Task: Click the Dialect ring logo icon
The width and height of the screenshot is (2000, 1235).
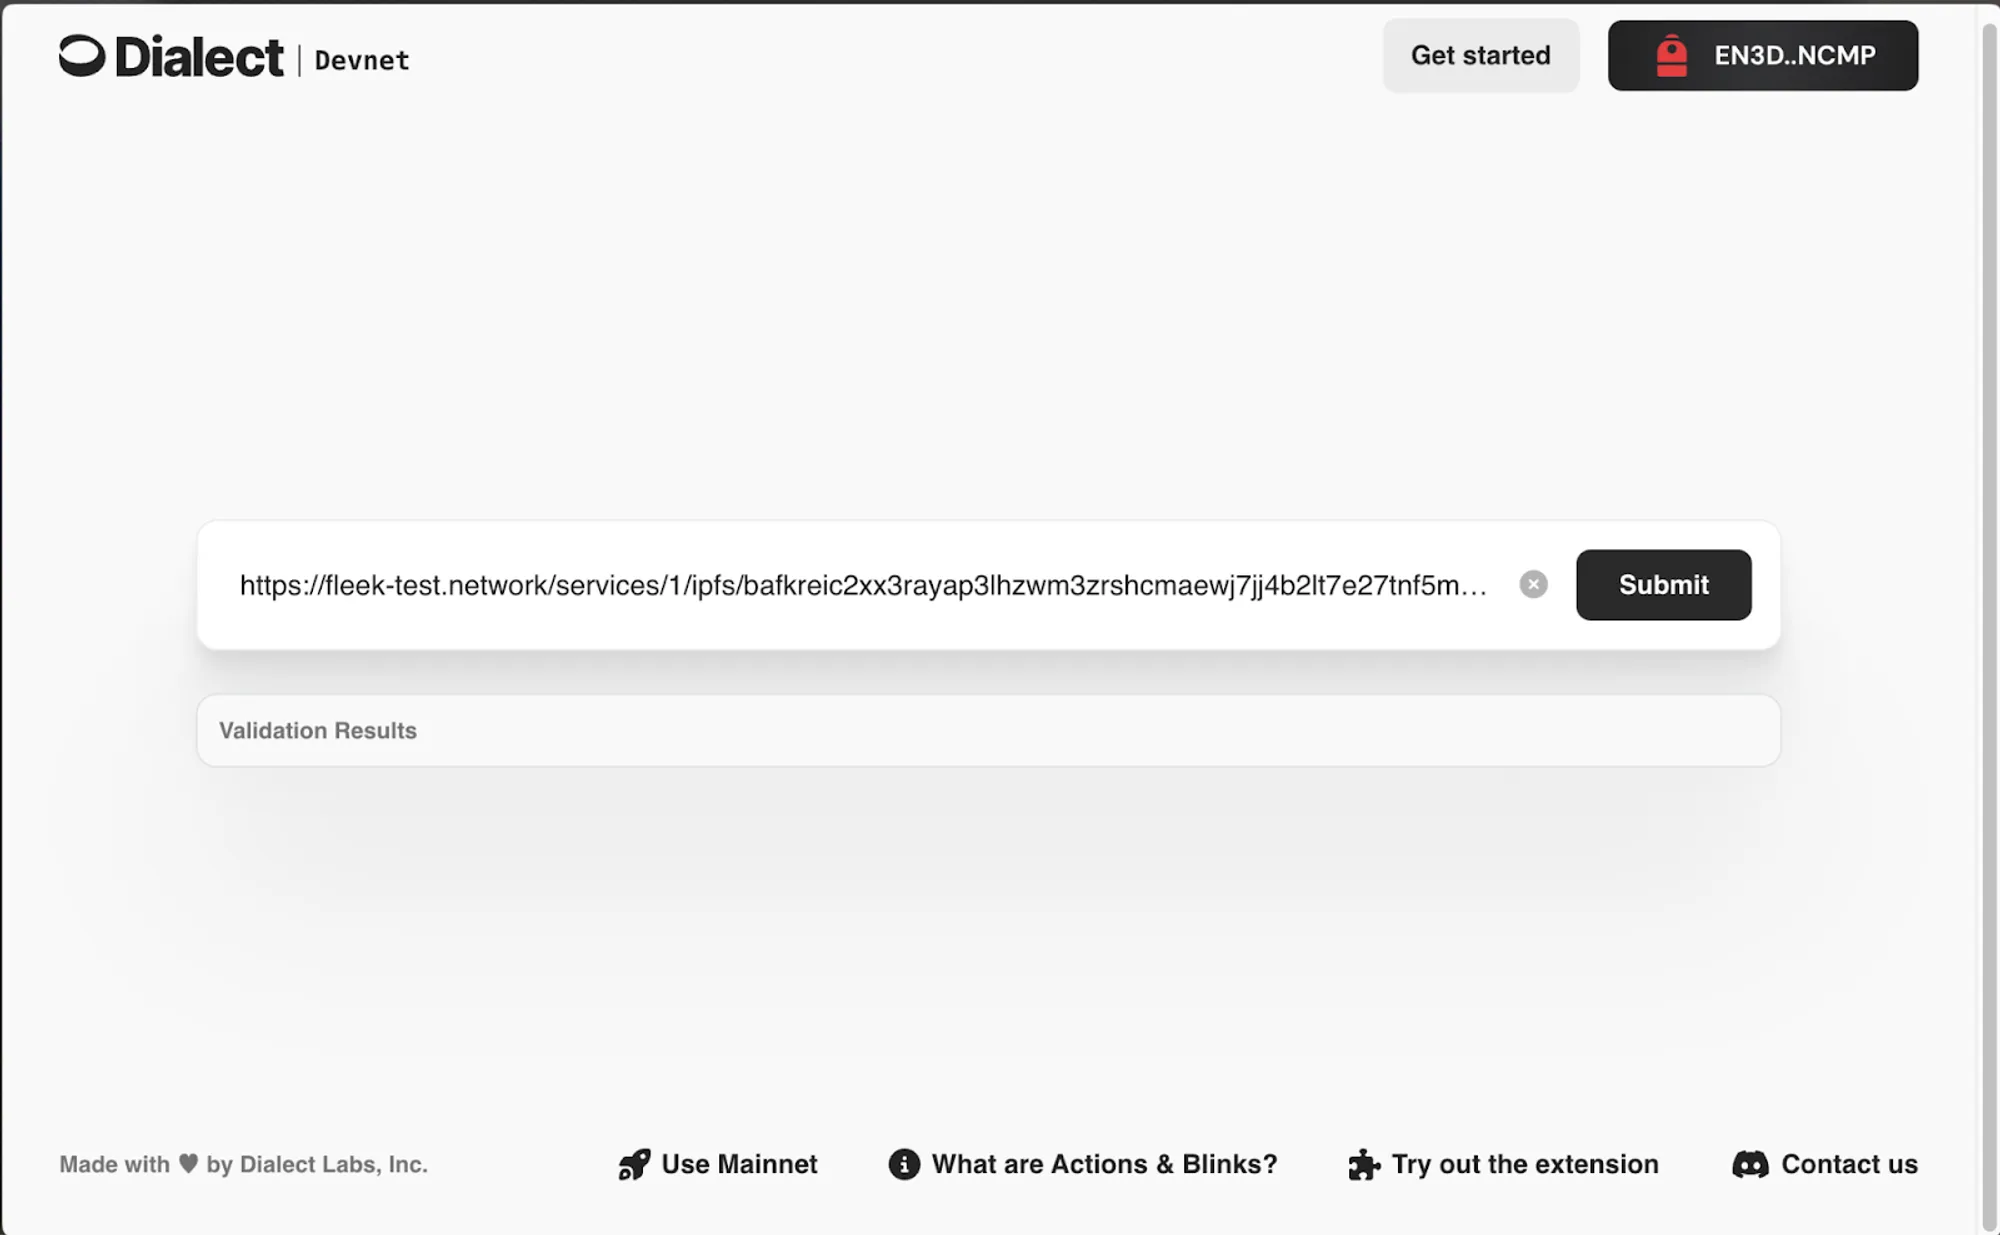Action: [x=82, y=56]
